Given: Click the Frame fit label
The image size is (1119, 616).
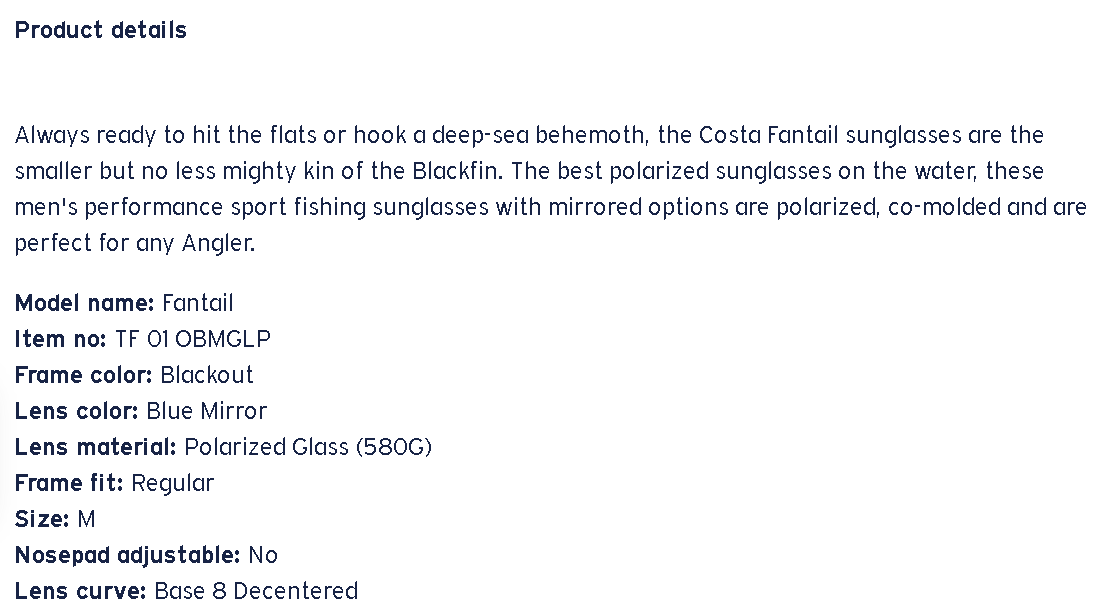Looking at the screenshot, I should coord(69,483).
